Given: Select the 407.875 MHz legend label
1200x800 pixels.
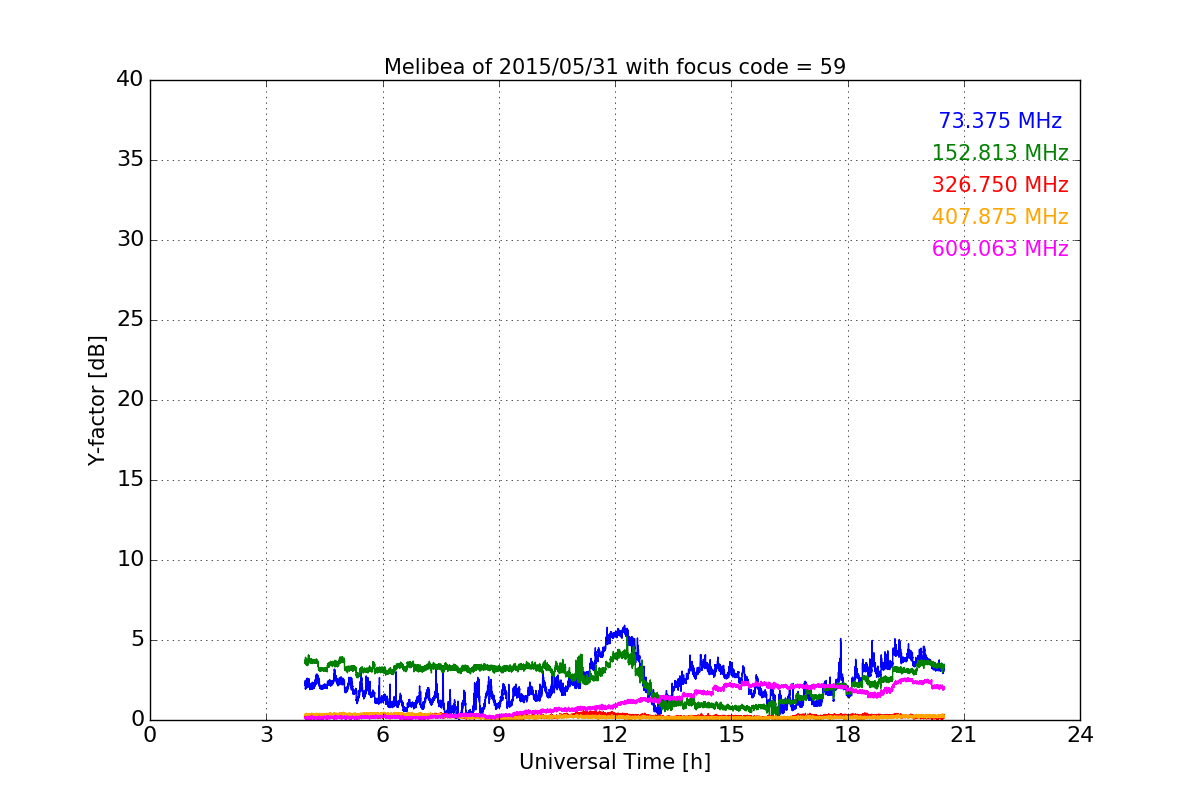Looking at the screenshot, I should tap(1000, 217).
